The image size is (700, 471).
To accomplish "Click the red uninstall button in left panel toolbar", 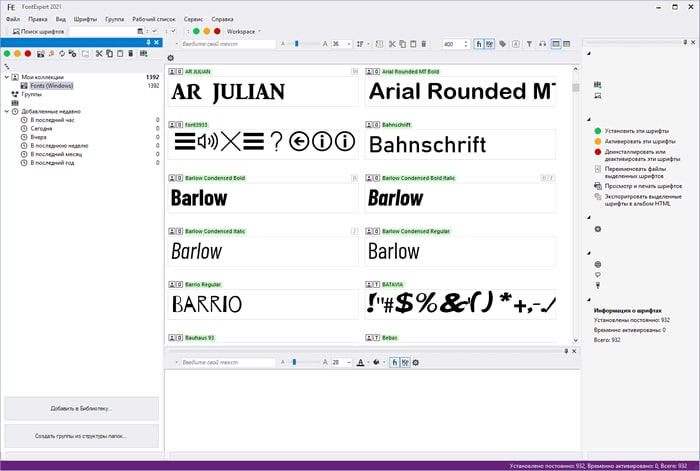I will tap(28, 54).
